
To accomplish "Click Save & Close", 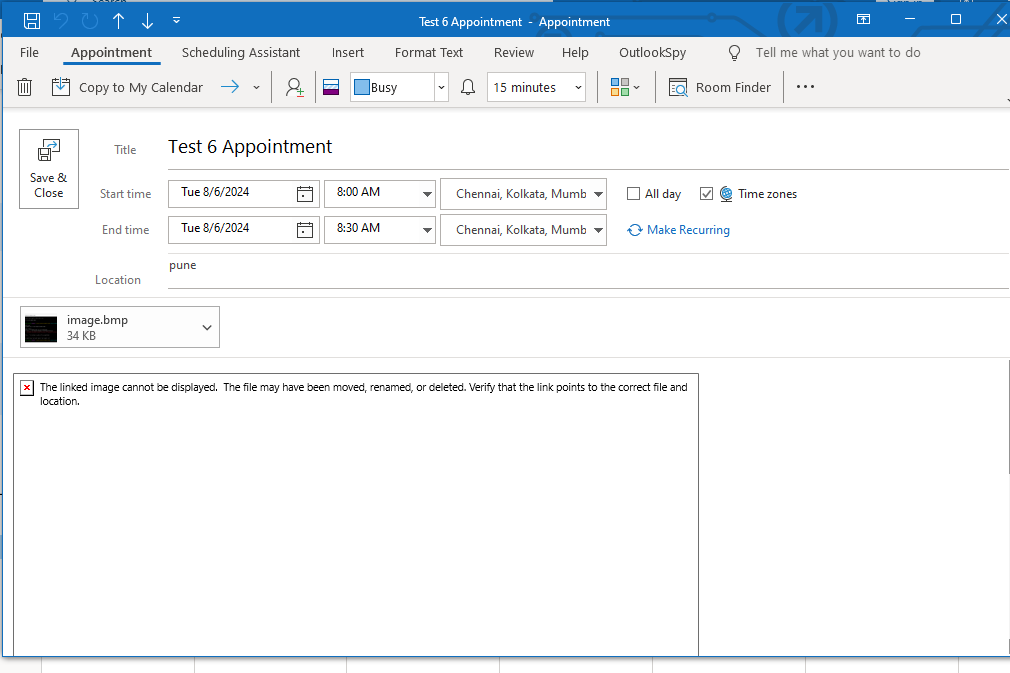I will [48, 168].
